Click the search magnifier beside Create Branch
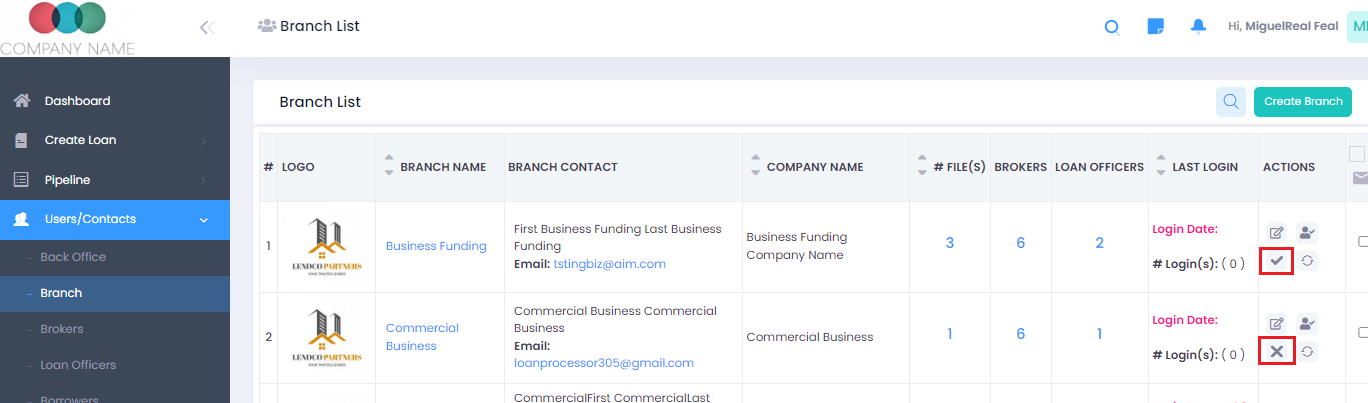Image resolution: width=1368 pixels, height=403 pixels. 1231,102
